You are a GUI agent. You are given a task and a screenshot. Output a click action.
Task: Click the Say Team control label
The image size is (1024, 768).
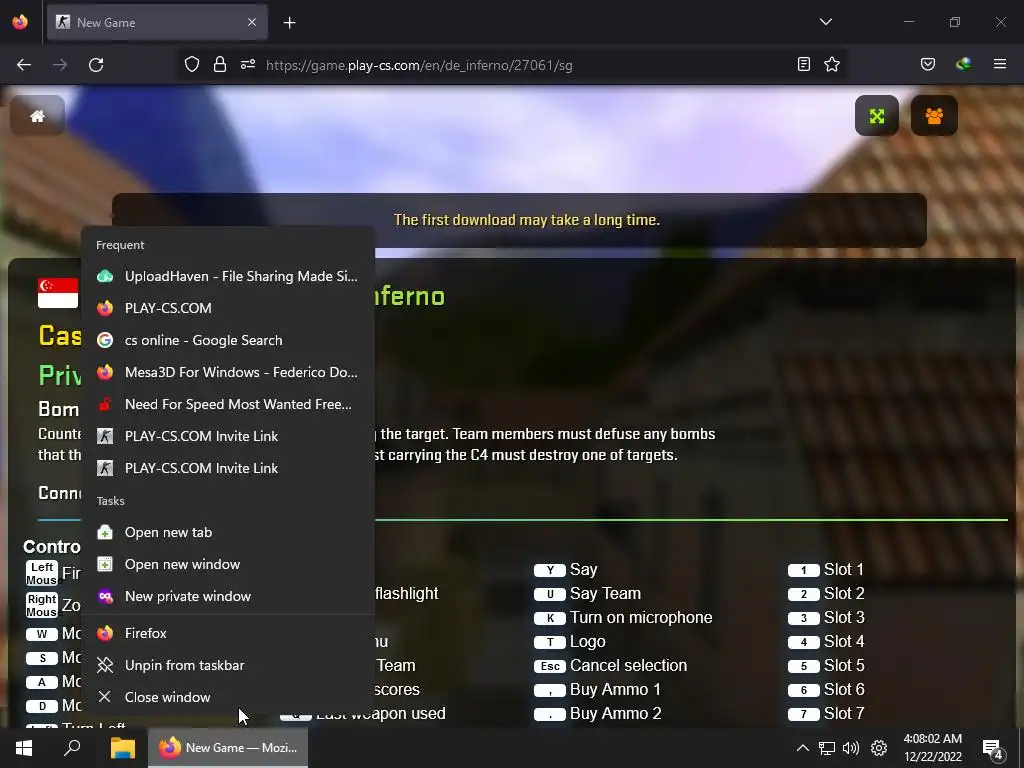click(x=605, y=594)
